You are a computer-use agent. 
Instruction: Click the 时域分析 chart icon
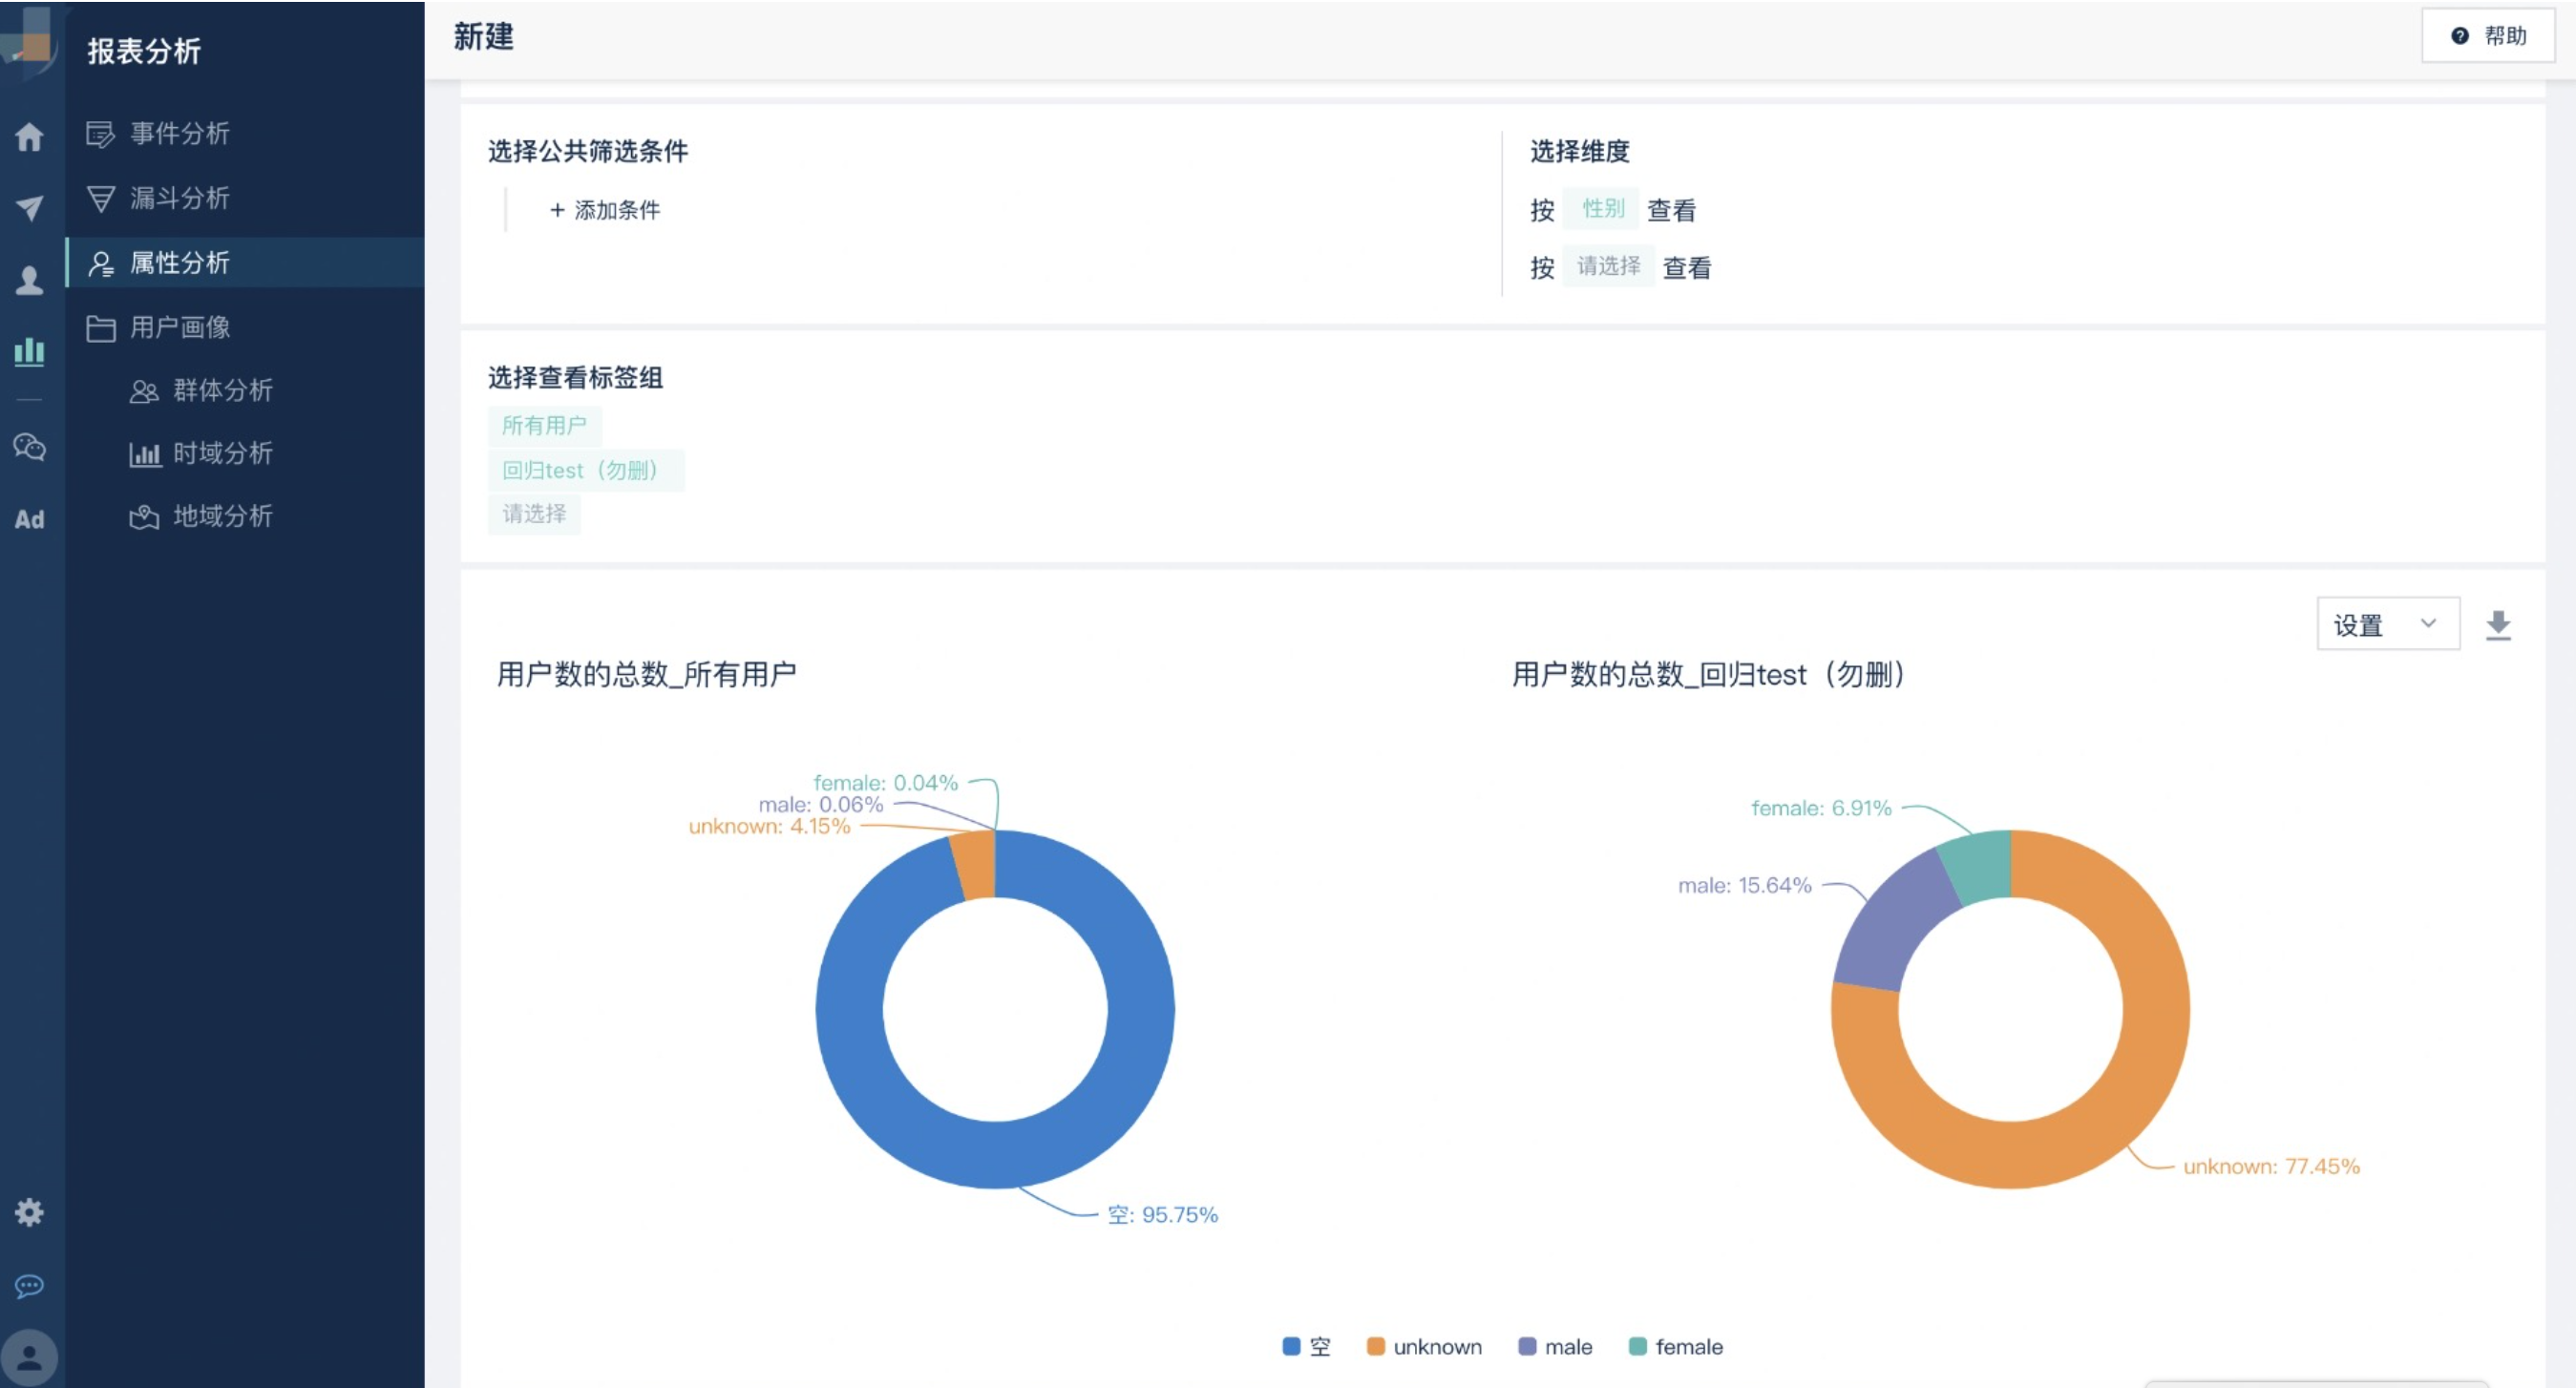[x=144, y=454]
